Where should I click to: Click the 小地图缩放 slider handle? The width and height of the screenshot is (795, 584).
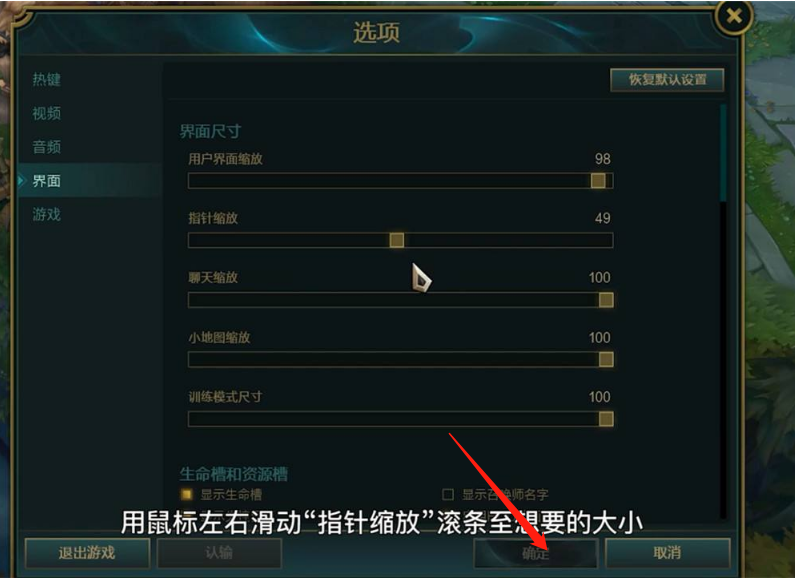pos(606,359)
